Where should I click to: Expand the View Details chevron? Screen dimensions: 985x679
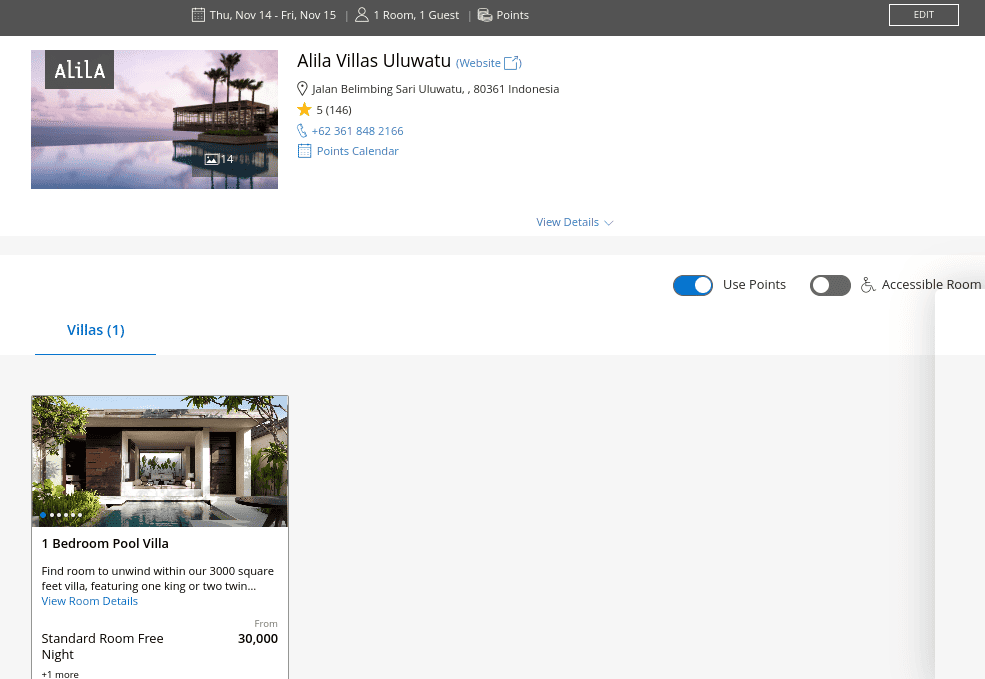pyautogui.click(x=608, y=223)
